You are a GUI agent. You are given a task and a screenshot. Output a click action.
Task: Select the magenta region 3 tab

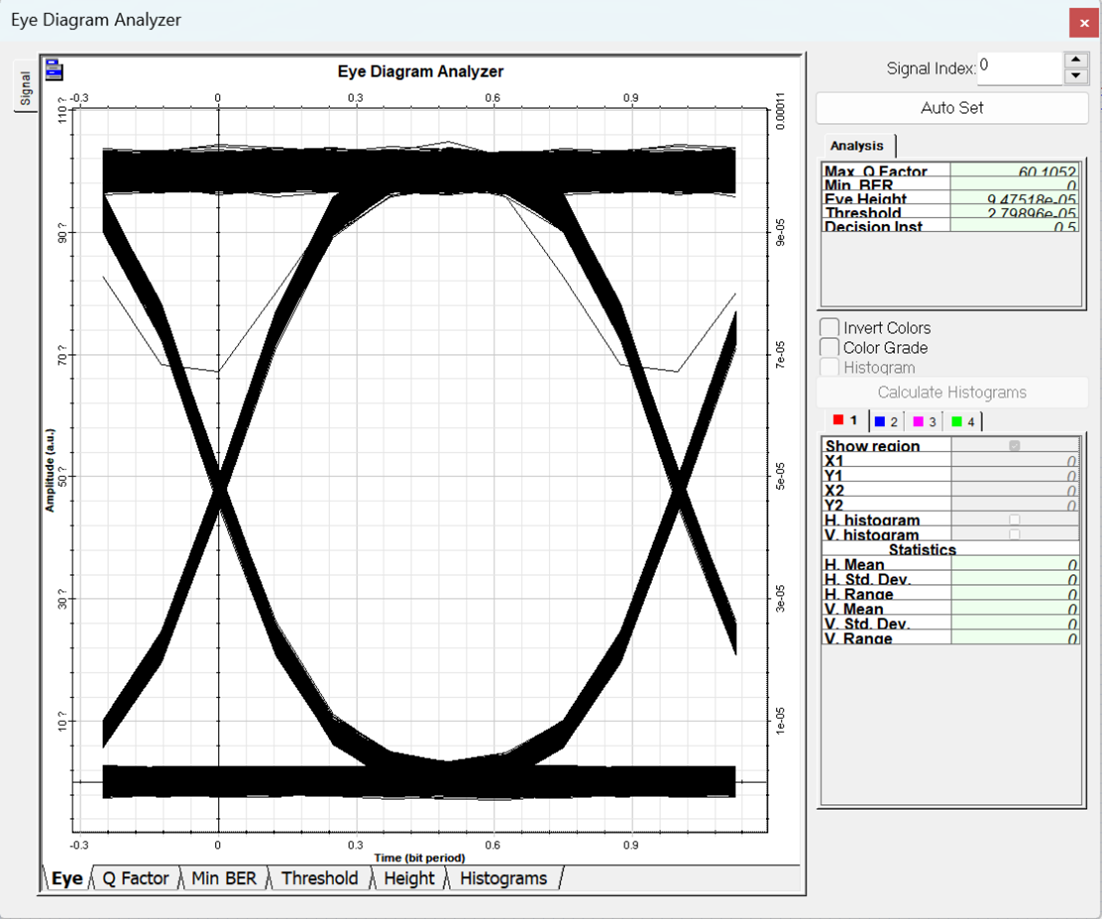(x=924, y=421)
